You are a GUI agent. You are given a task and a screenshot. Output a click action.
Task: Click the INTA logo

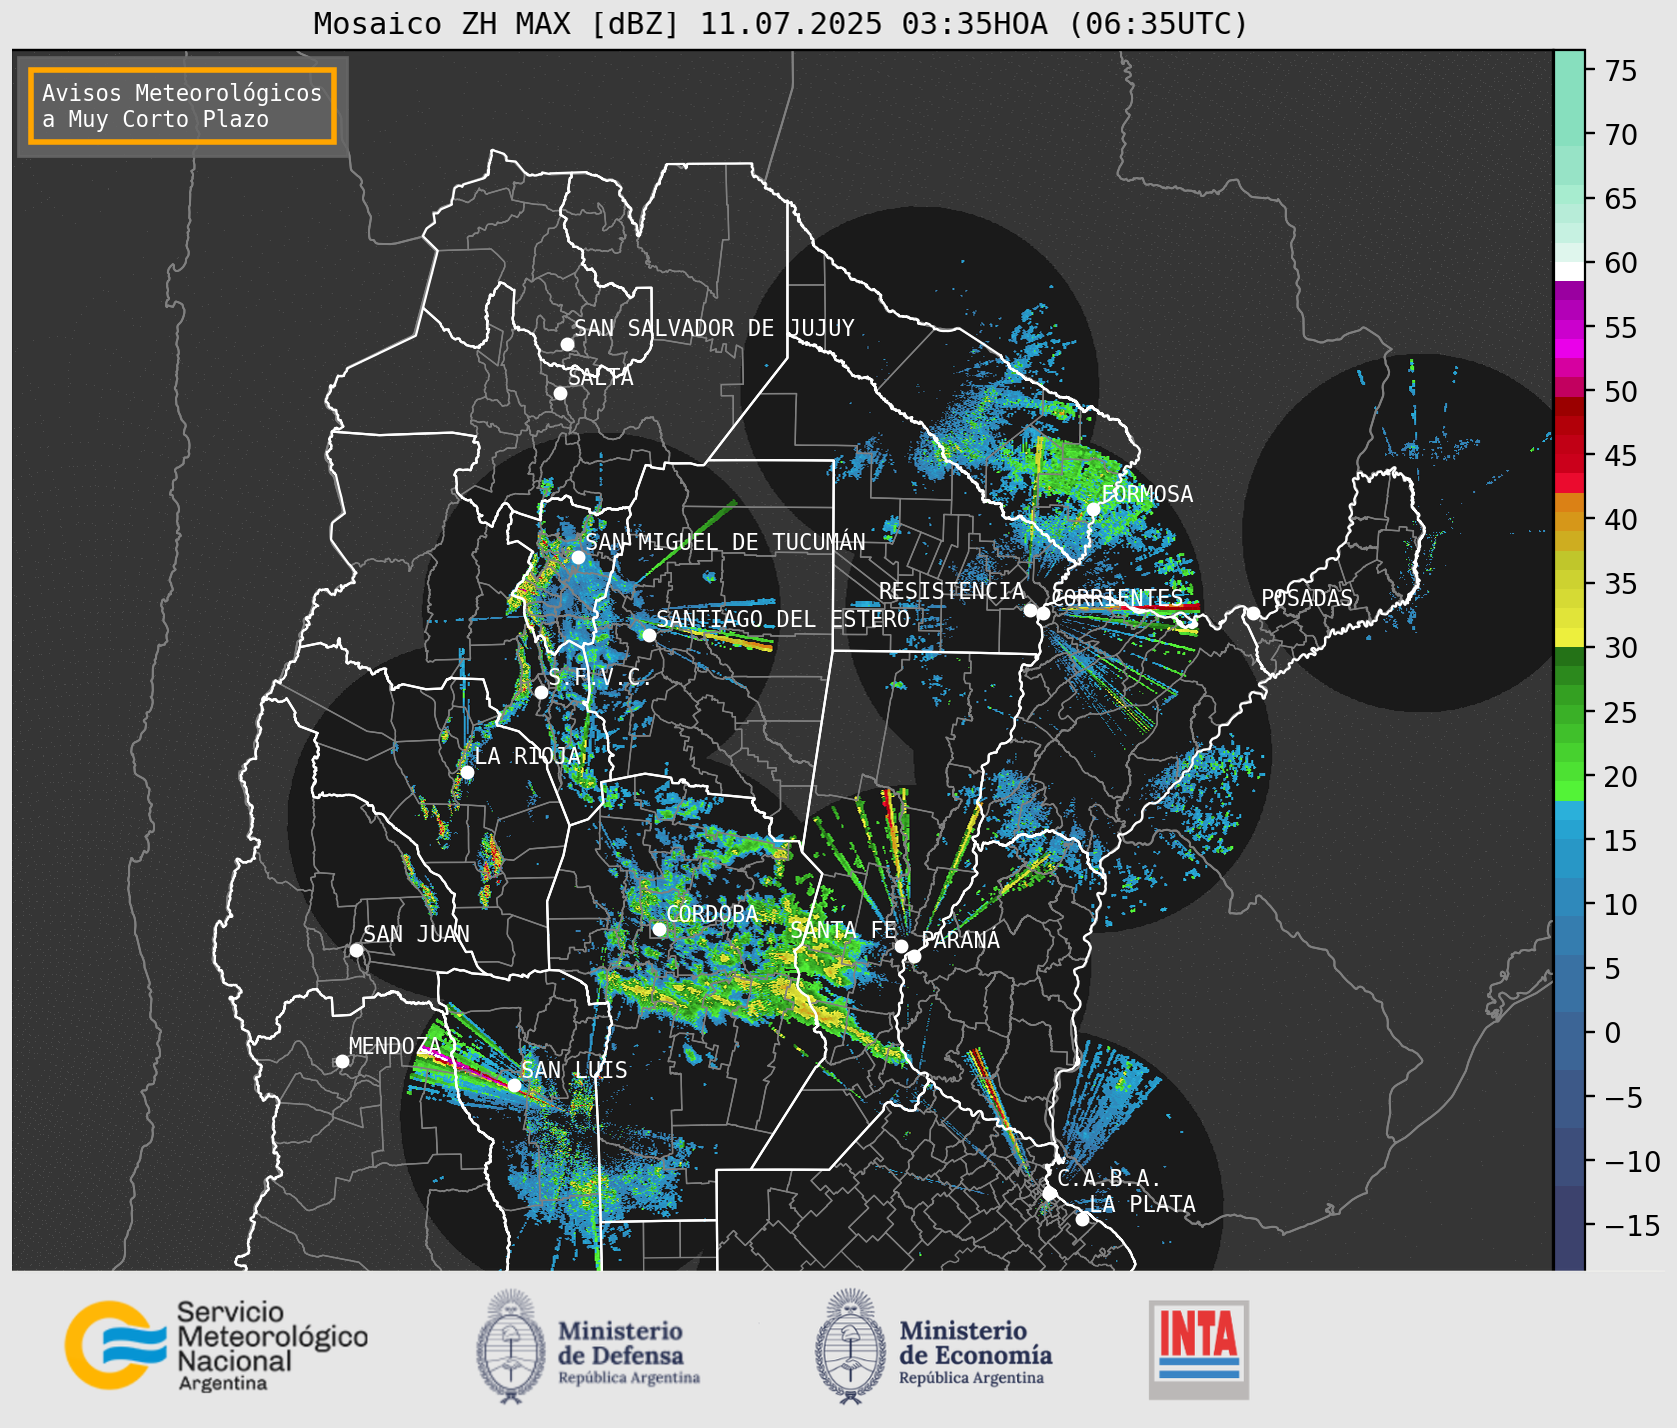(1199, 1349)
